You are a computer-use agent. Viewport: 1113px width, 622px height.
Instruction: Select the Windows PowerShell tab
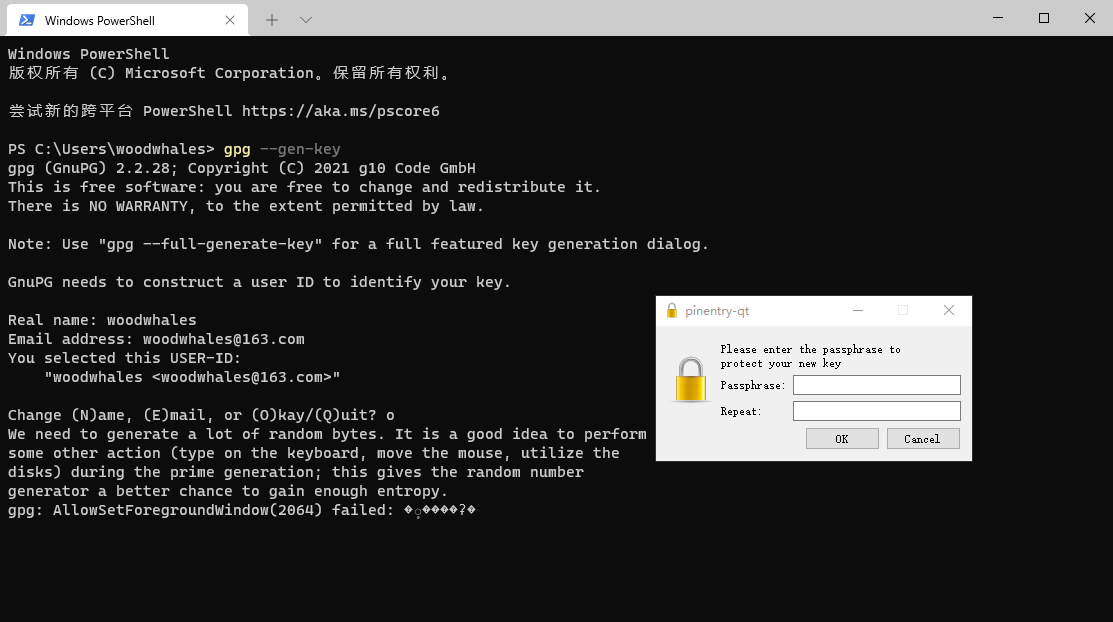pos(128,20)
